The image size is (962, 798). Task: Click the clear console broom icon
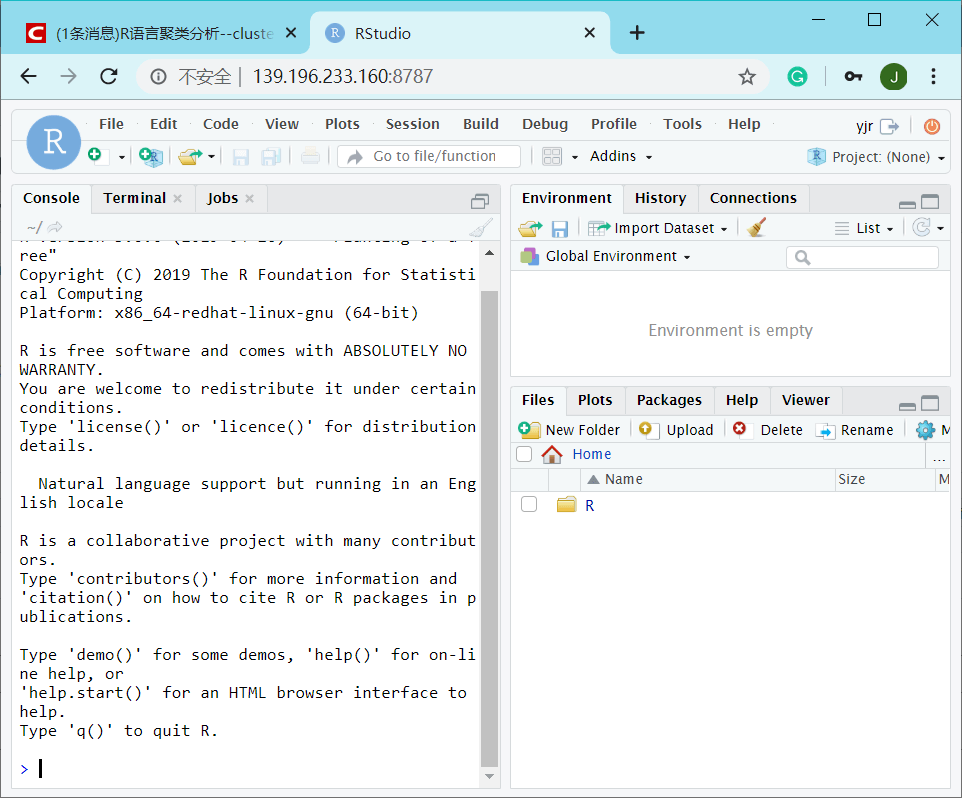pos(481,227)
